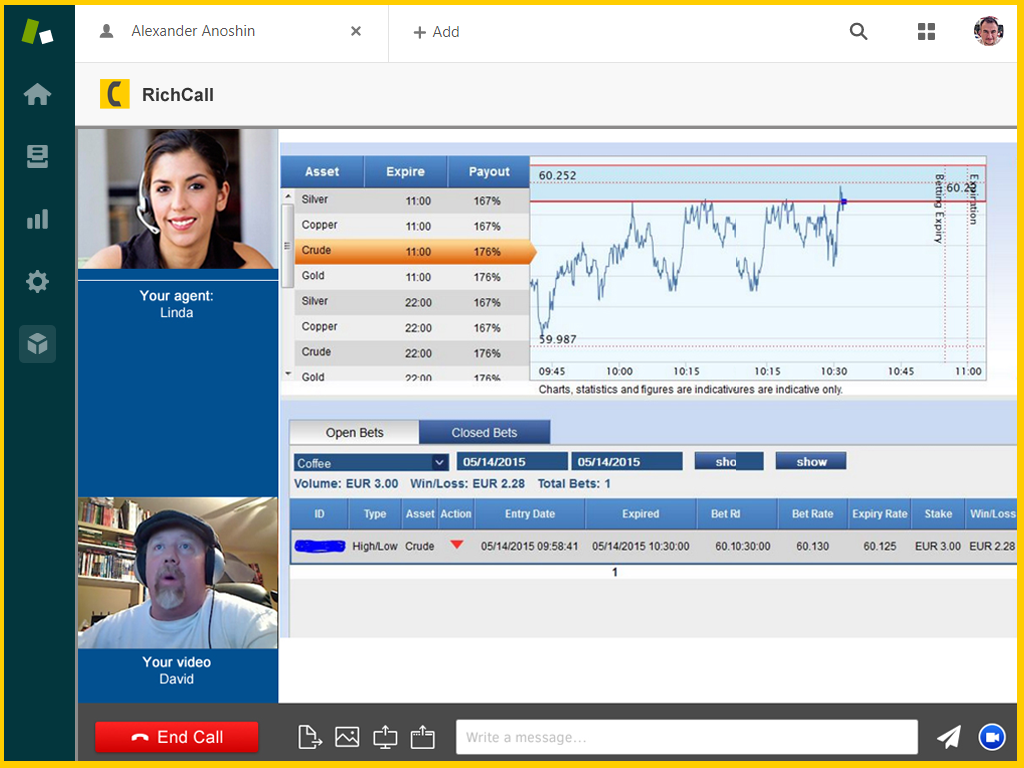Select the cube icon in sidebar
This screenshot has width=1024, height=768.
tap(37, 344)
